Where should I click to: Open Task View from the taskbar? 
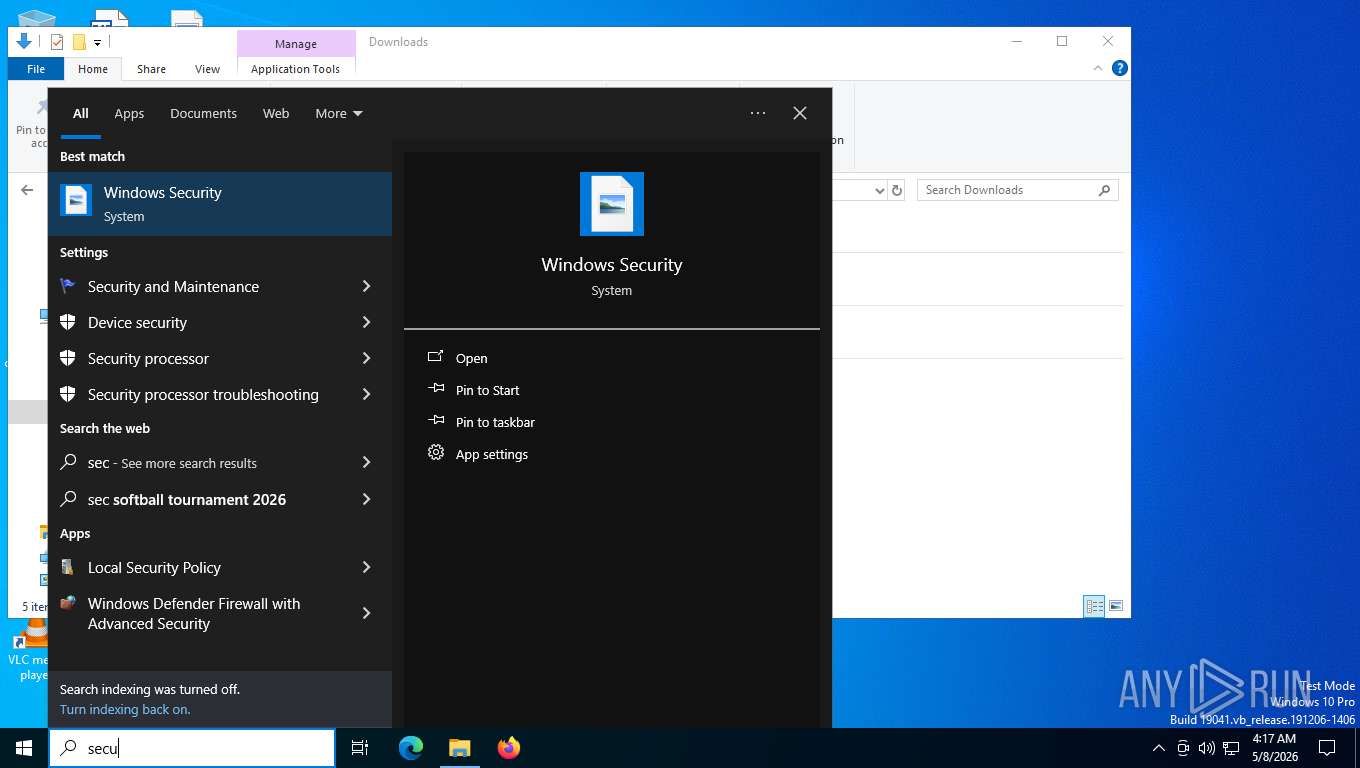tap(360, 748)
